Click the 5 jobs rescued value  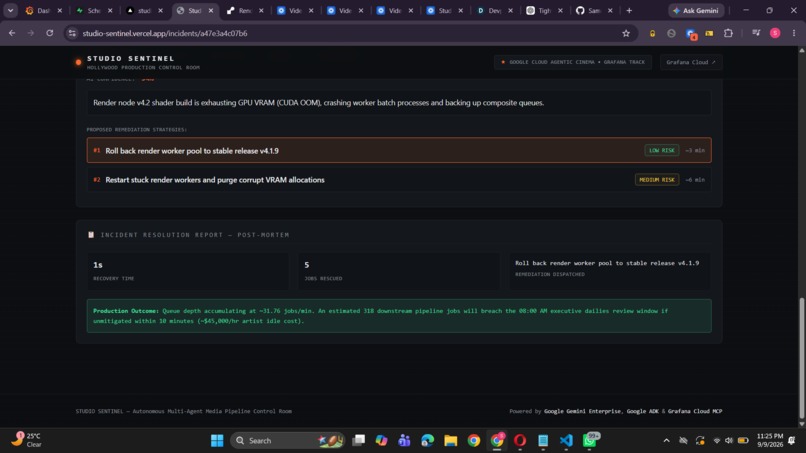tap(306, 265)
